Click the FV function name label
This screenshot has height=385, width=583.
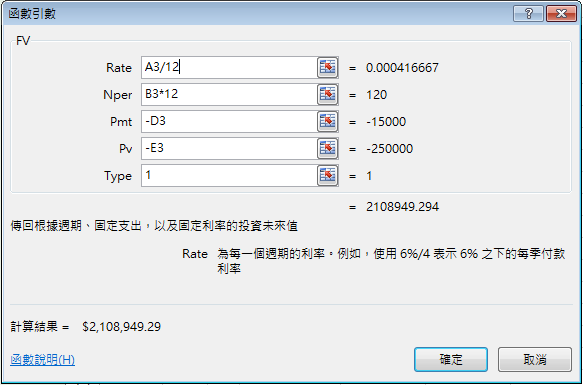pos(23,41)
